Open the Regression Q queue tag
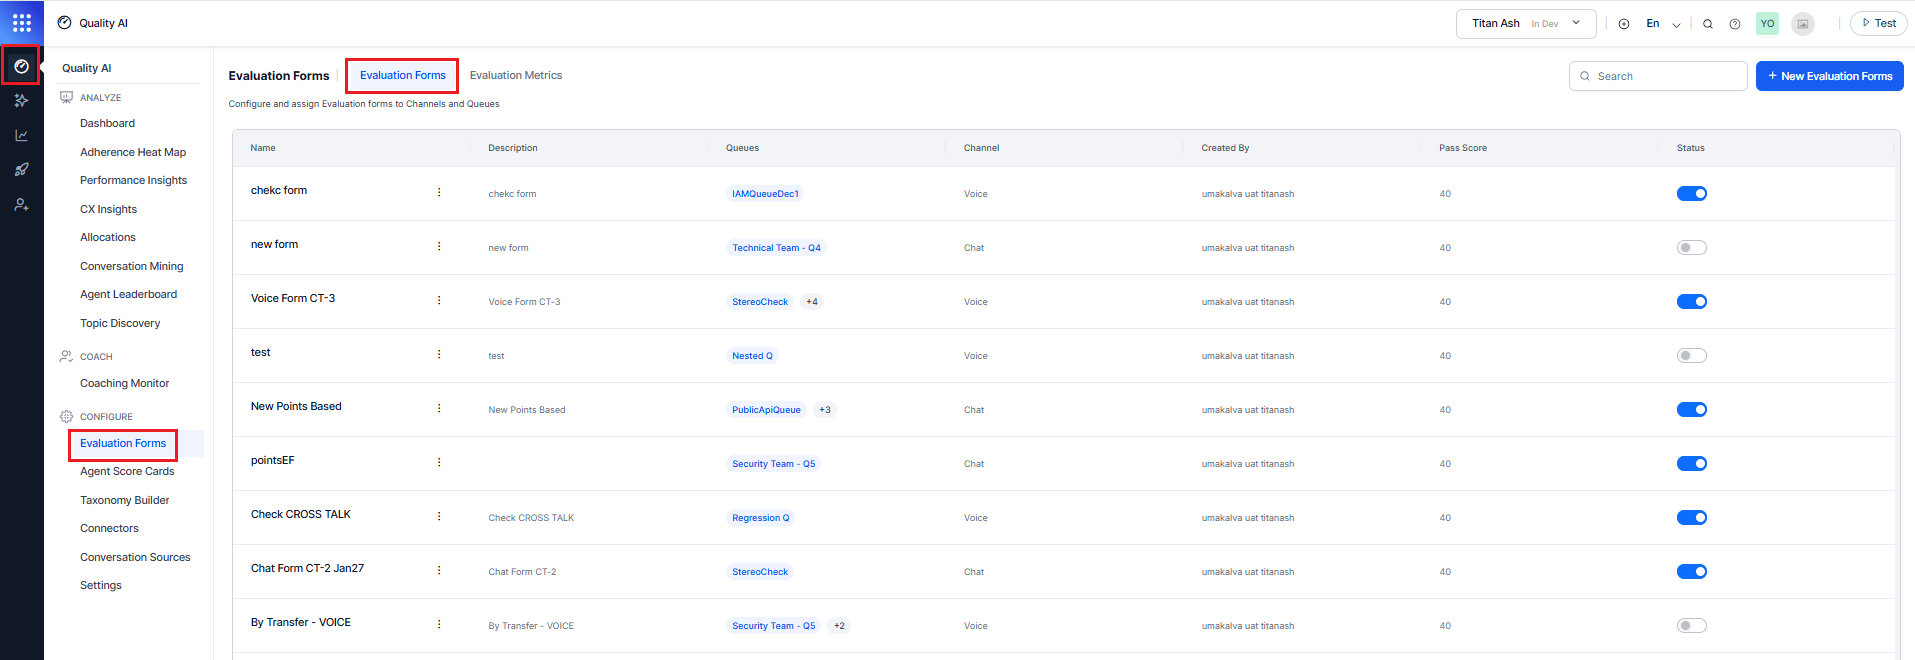The width and height of the screenshot is (1915, 660). click(x=760, y=518)
